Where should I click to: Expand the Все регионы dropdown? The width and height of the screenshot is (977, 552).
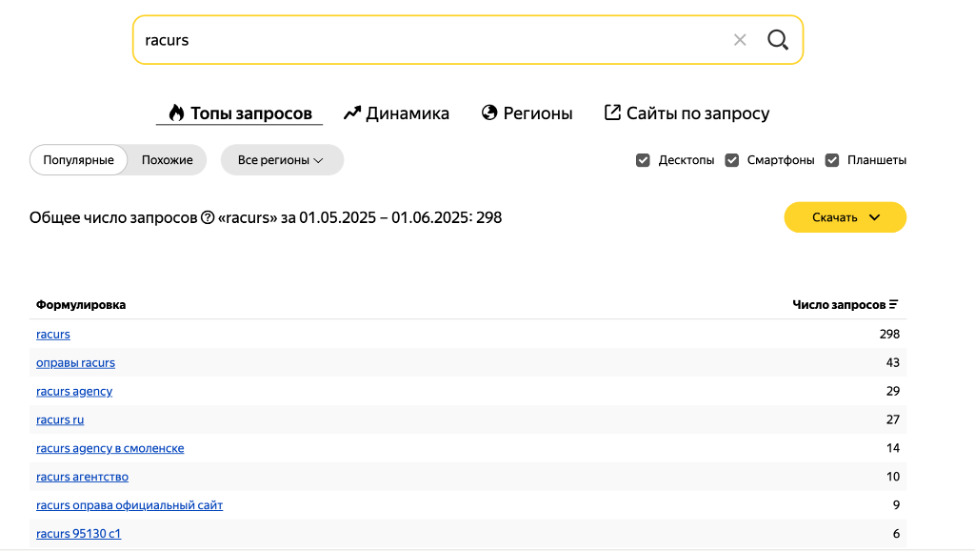(x=281, y=160)
